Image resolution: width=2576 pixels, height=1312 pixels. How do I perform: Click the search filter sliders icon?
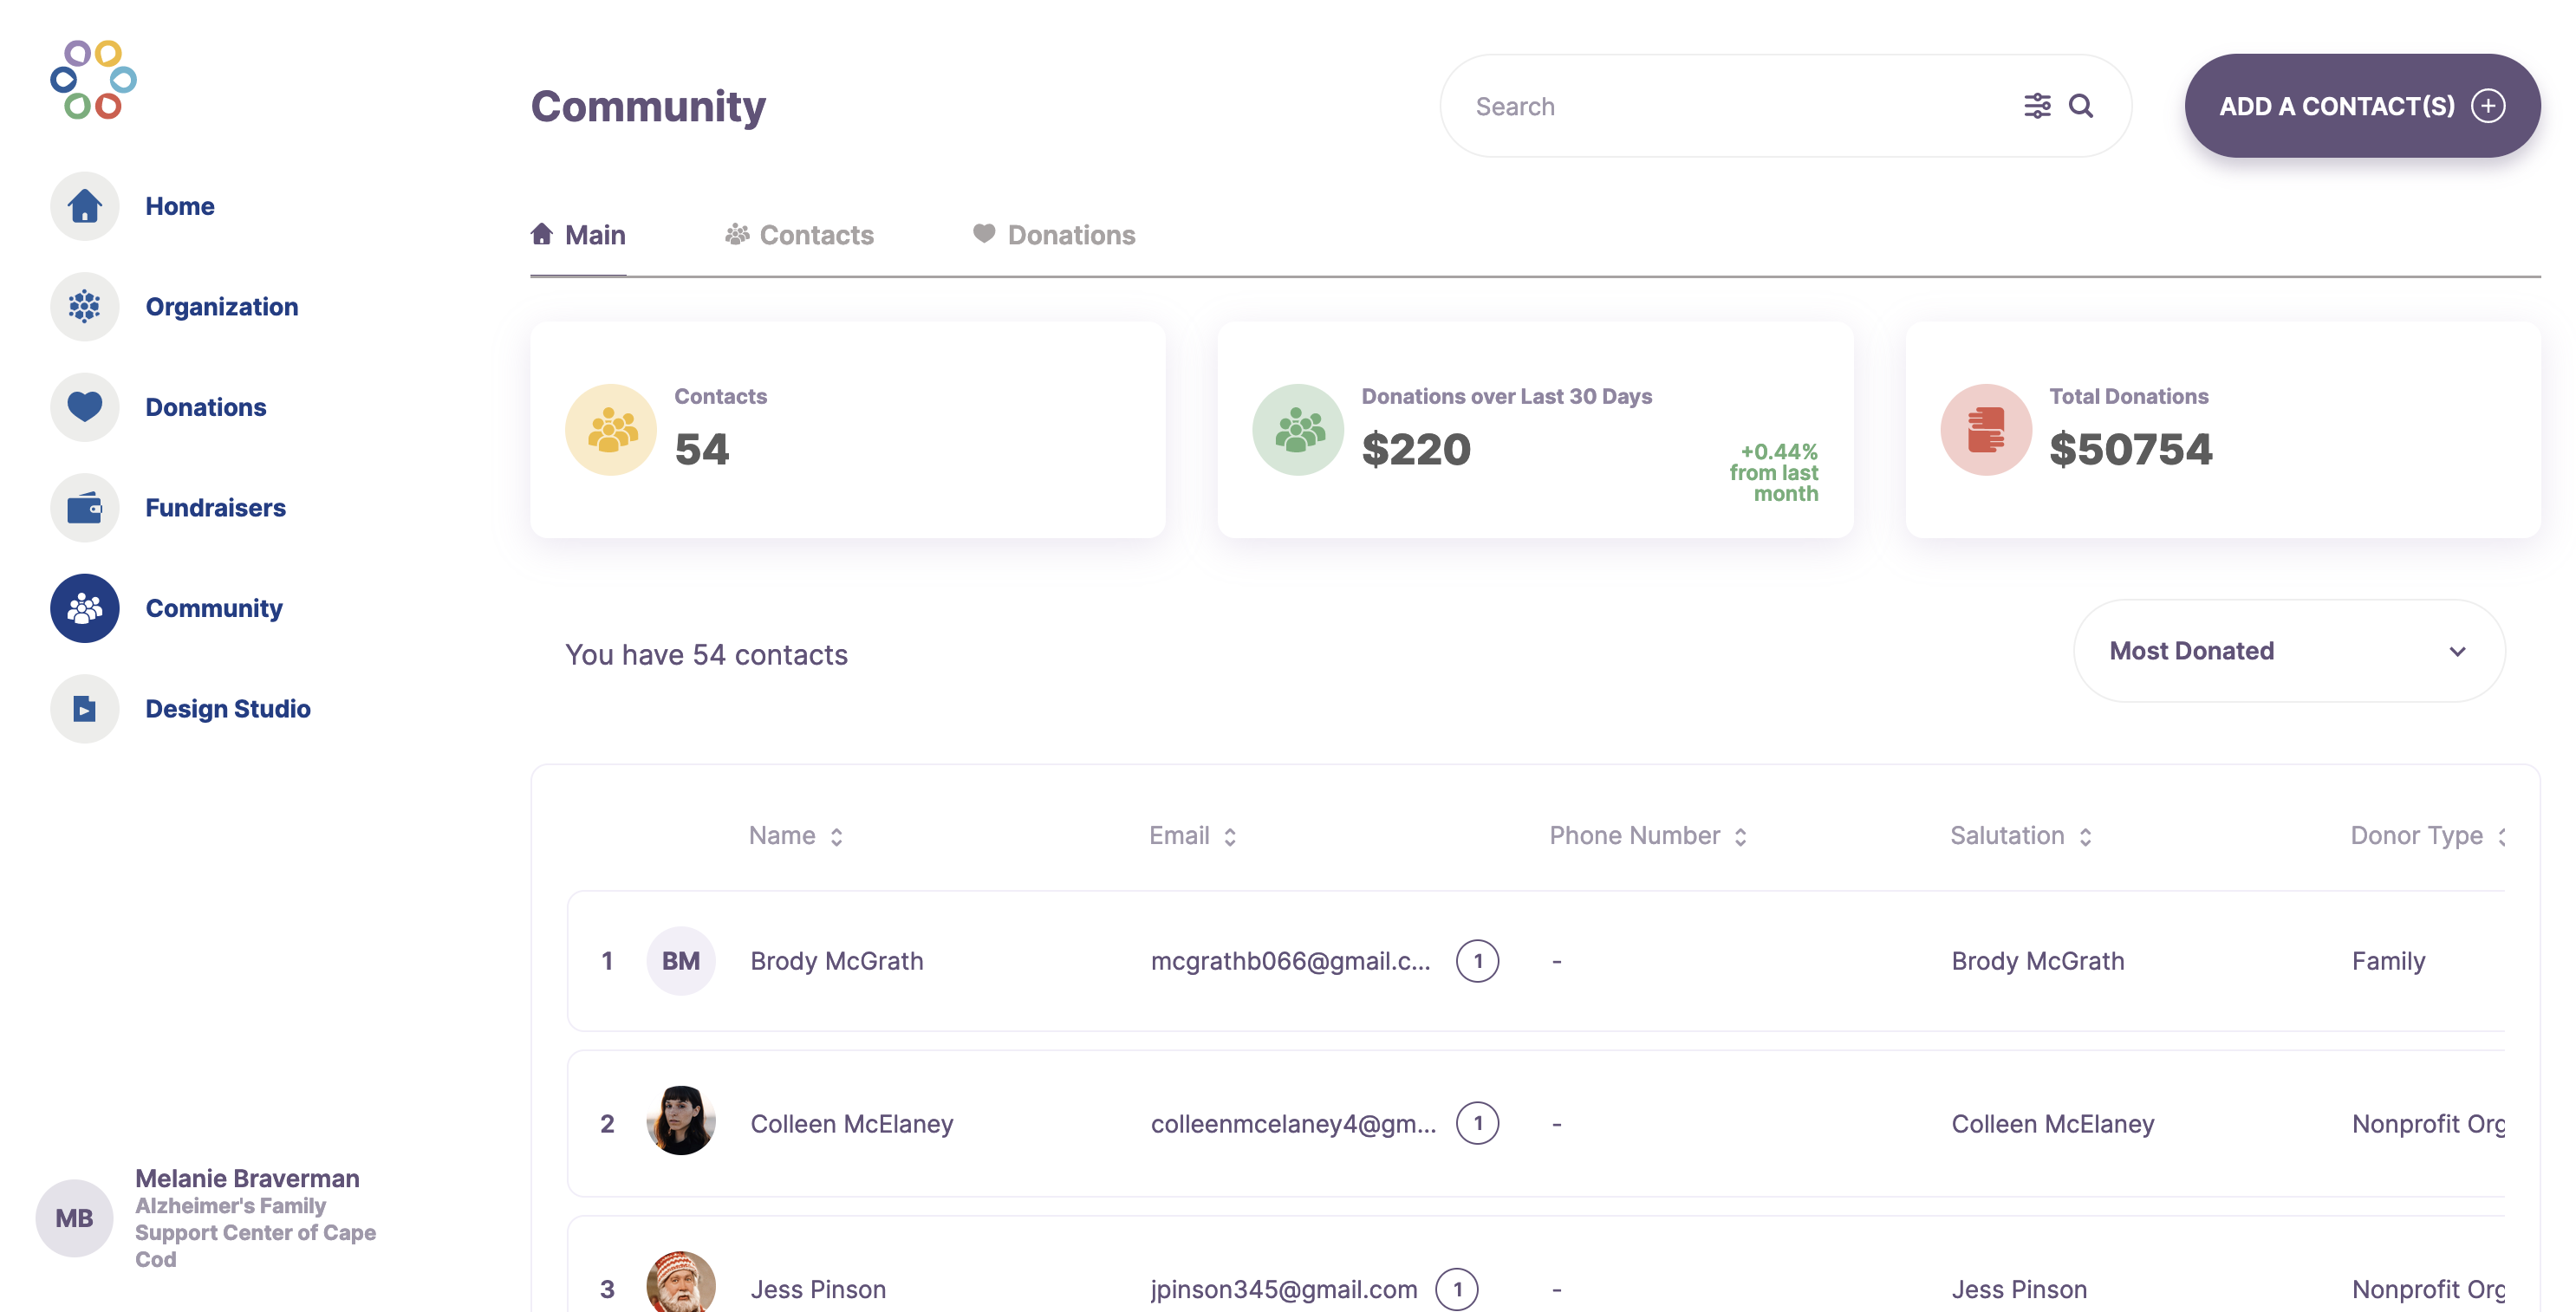(2037, 106)
